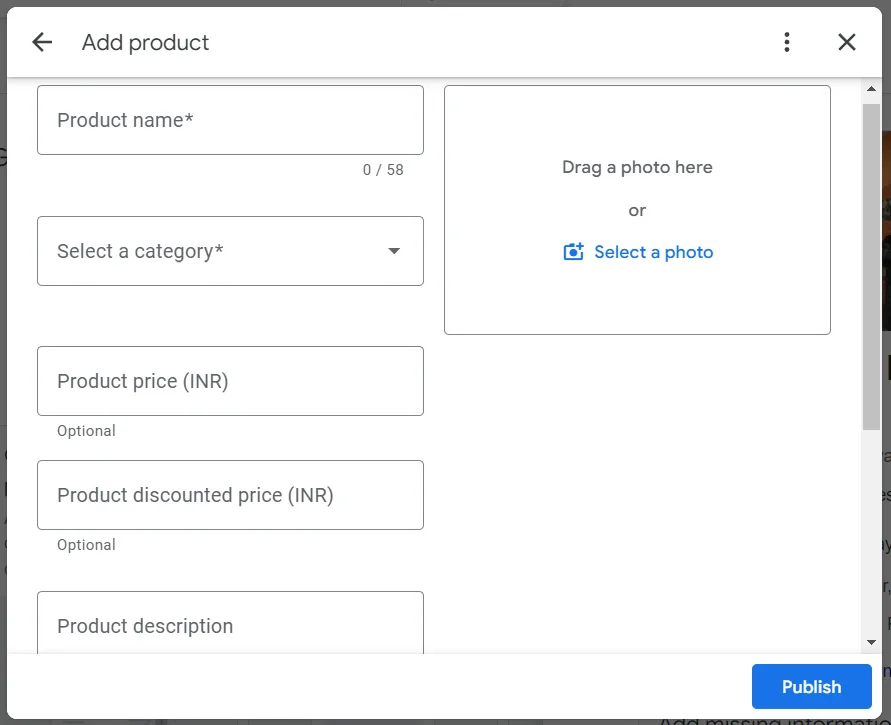
Task: Click the Product price (INR) field
Action: [230, 381]
